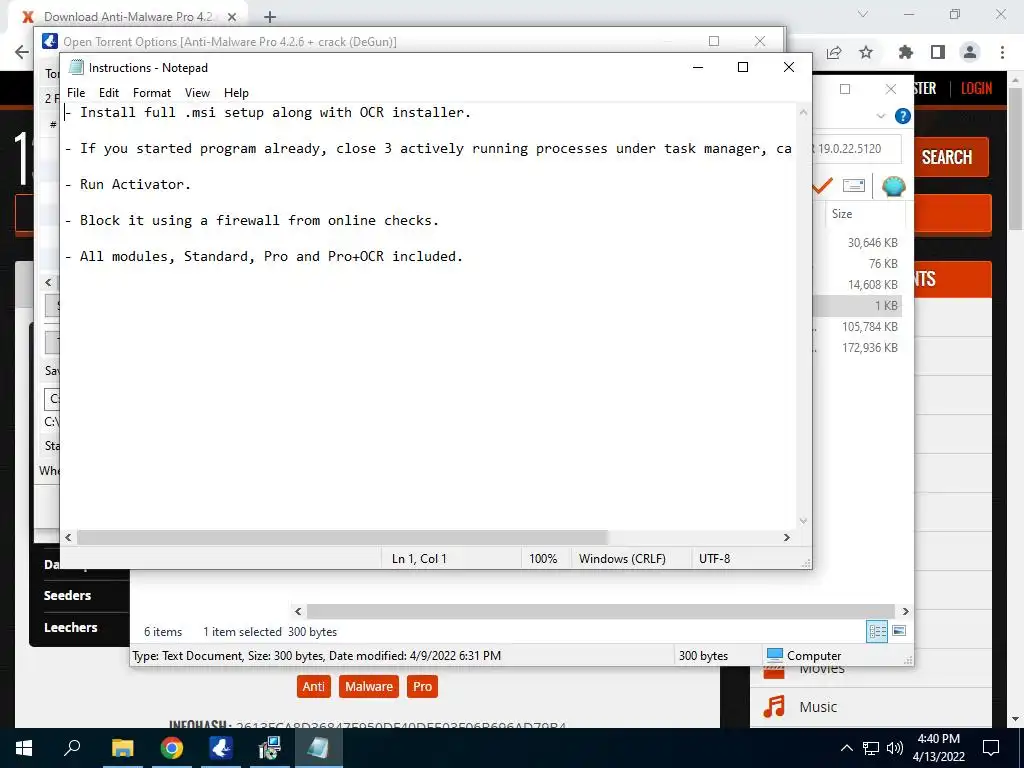Image resolution: width=1024 pixels, height=768 pixels.
Task: Close the Download Anti-Malware Pro browser tab
Action: (231, 17)
